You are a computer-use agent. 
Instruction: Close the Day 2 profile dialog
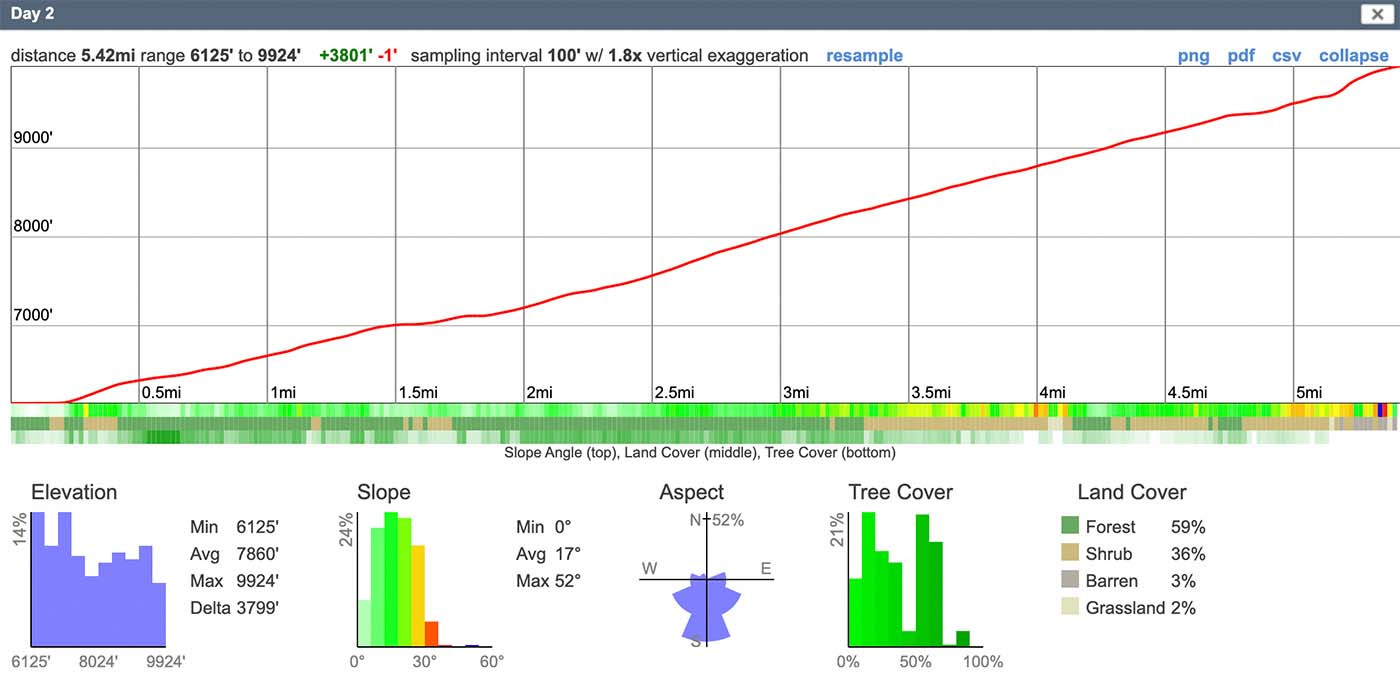[x=1374, y=14]
